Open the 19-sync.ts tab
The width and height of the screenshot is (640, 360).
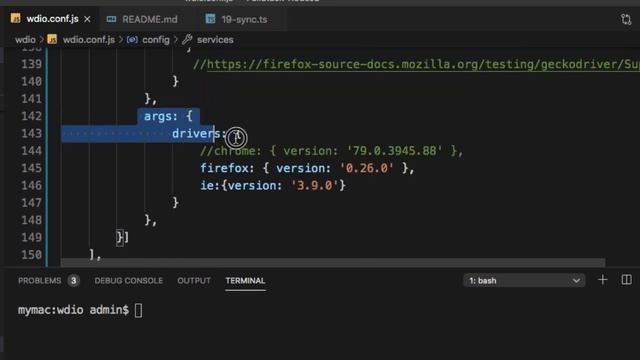point(244,19)
